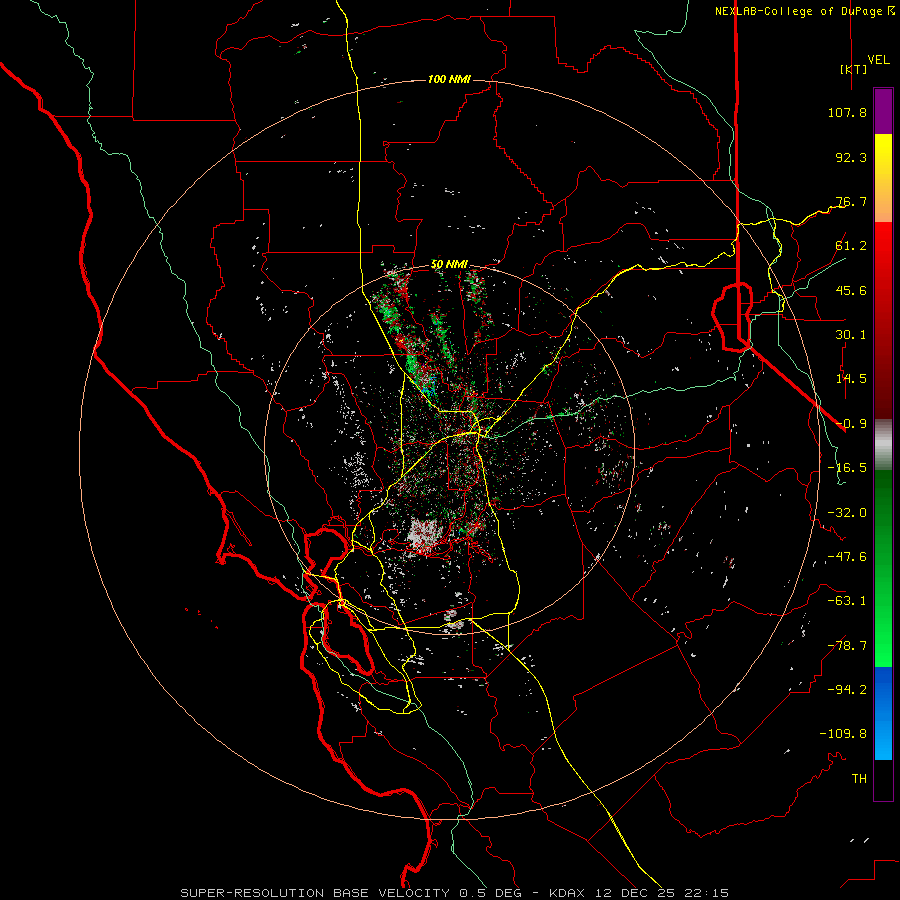Pick the dark TH segment of the color bar
The height and width of the screenshot is (900, 900).
[883, 780]
